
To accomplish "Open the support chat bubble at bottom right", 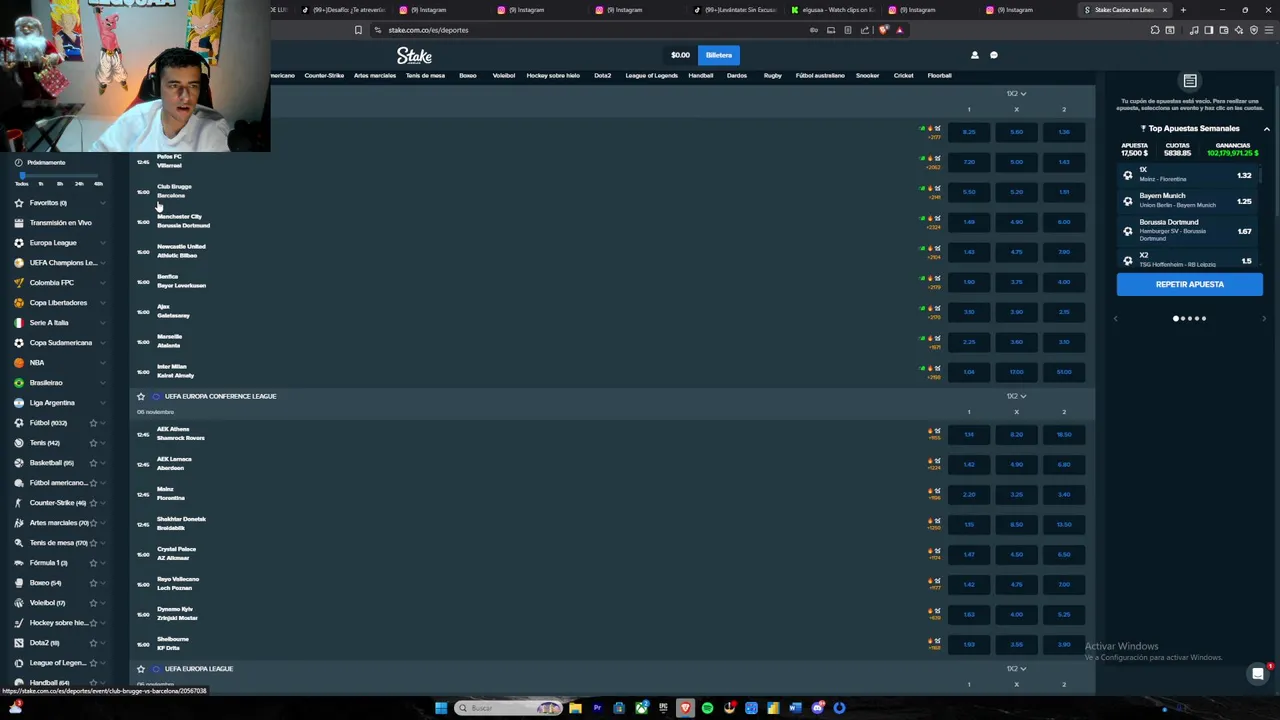I will pos(1258,674).
